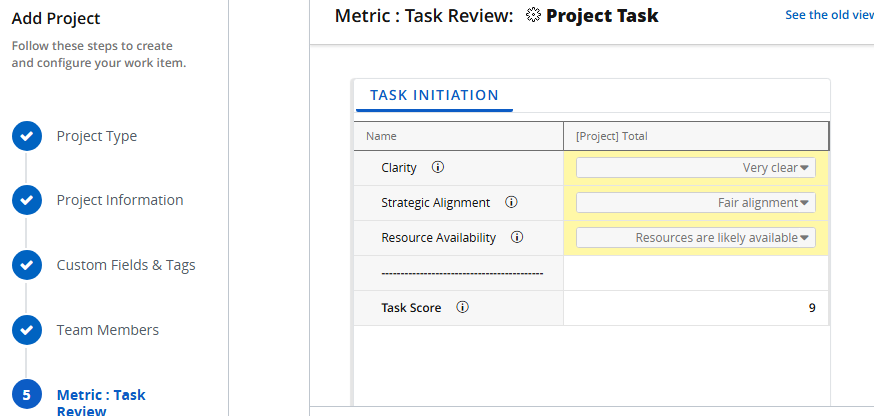
Task: Click the Project Information step checkmark circle
Action: click(x=27, y=200)
